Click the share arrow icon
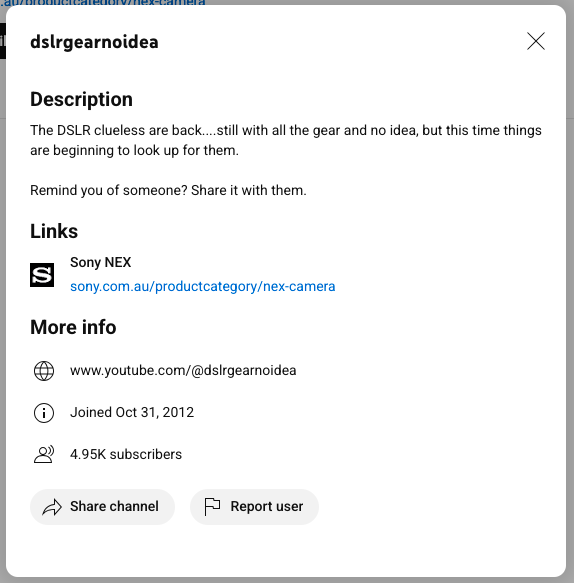The width and height of the screenshot is (574, 583). 52,507
